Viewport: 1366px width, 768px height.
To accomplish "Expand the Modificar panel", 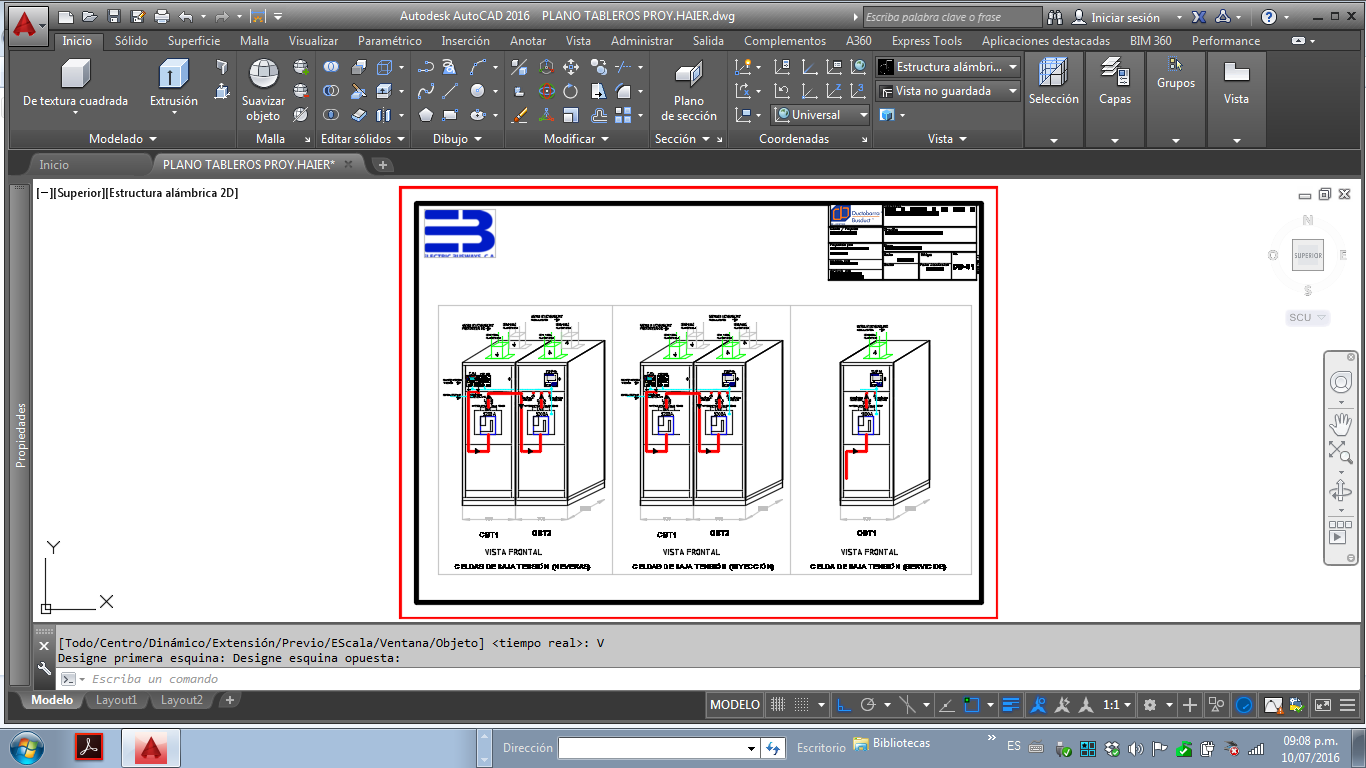I will [x=575, y=139].
